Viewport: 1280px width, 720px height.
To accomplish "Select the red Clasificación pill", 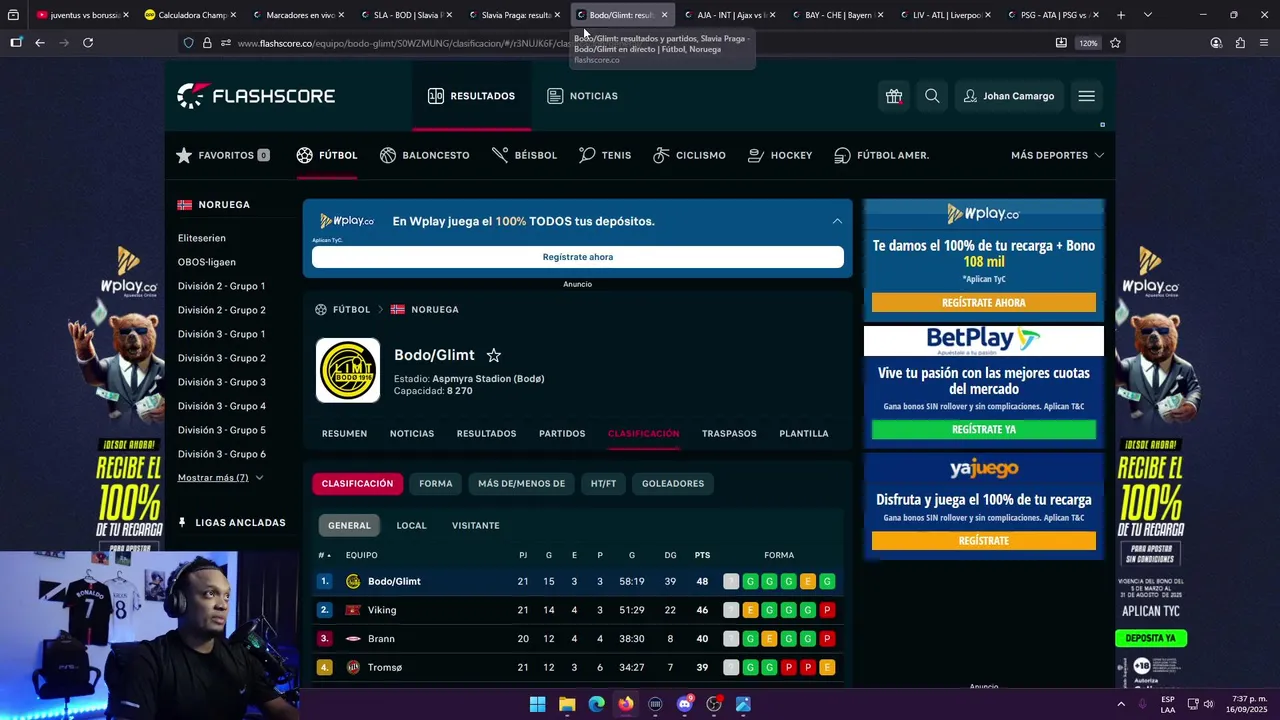I will [x=357, y=484].
